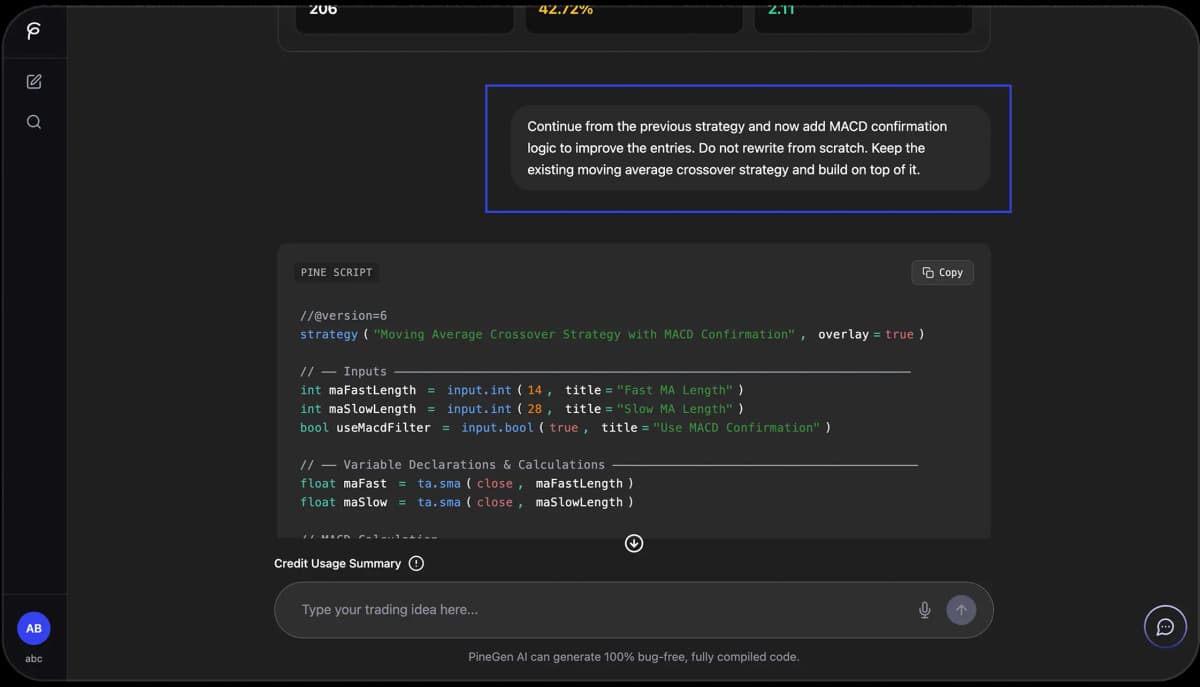This screenshot has width=1200, height=687.
Task: Click the PineGen AI disclaimer text
Action: pyautogui.click(x=634, y=657)
